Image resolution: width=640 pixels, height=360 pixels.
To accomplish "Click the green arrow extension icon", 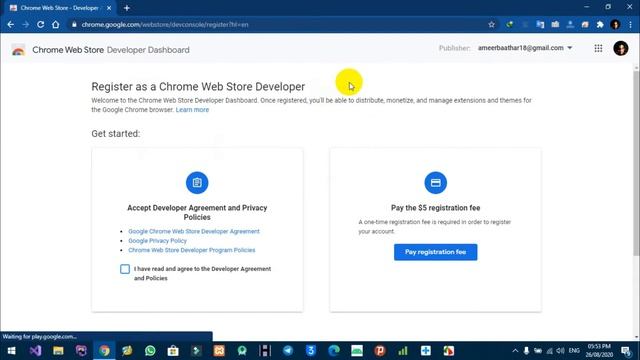I will pos(510,24).
